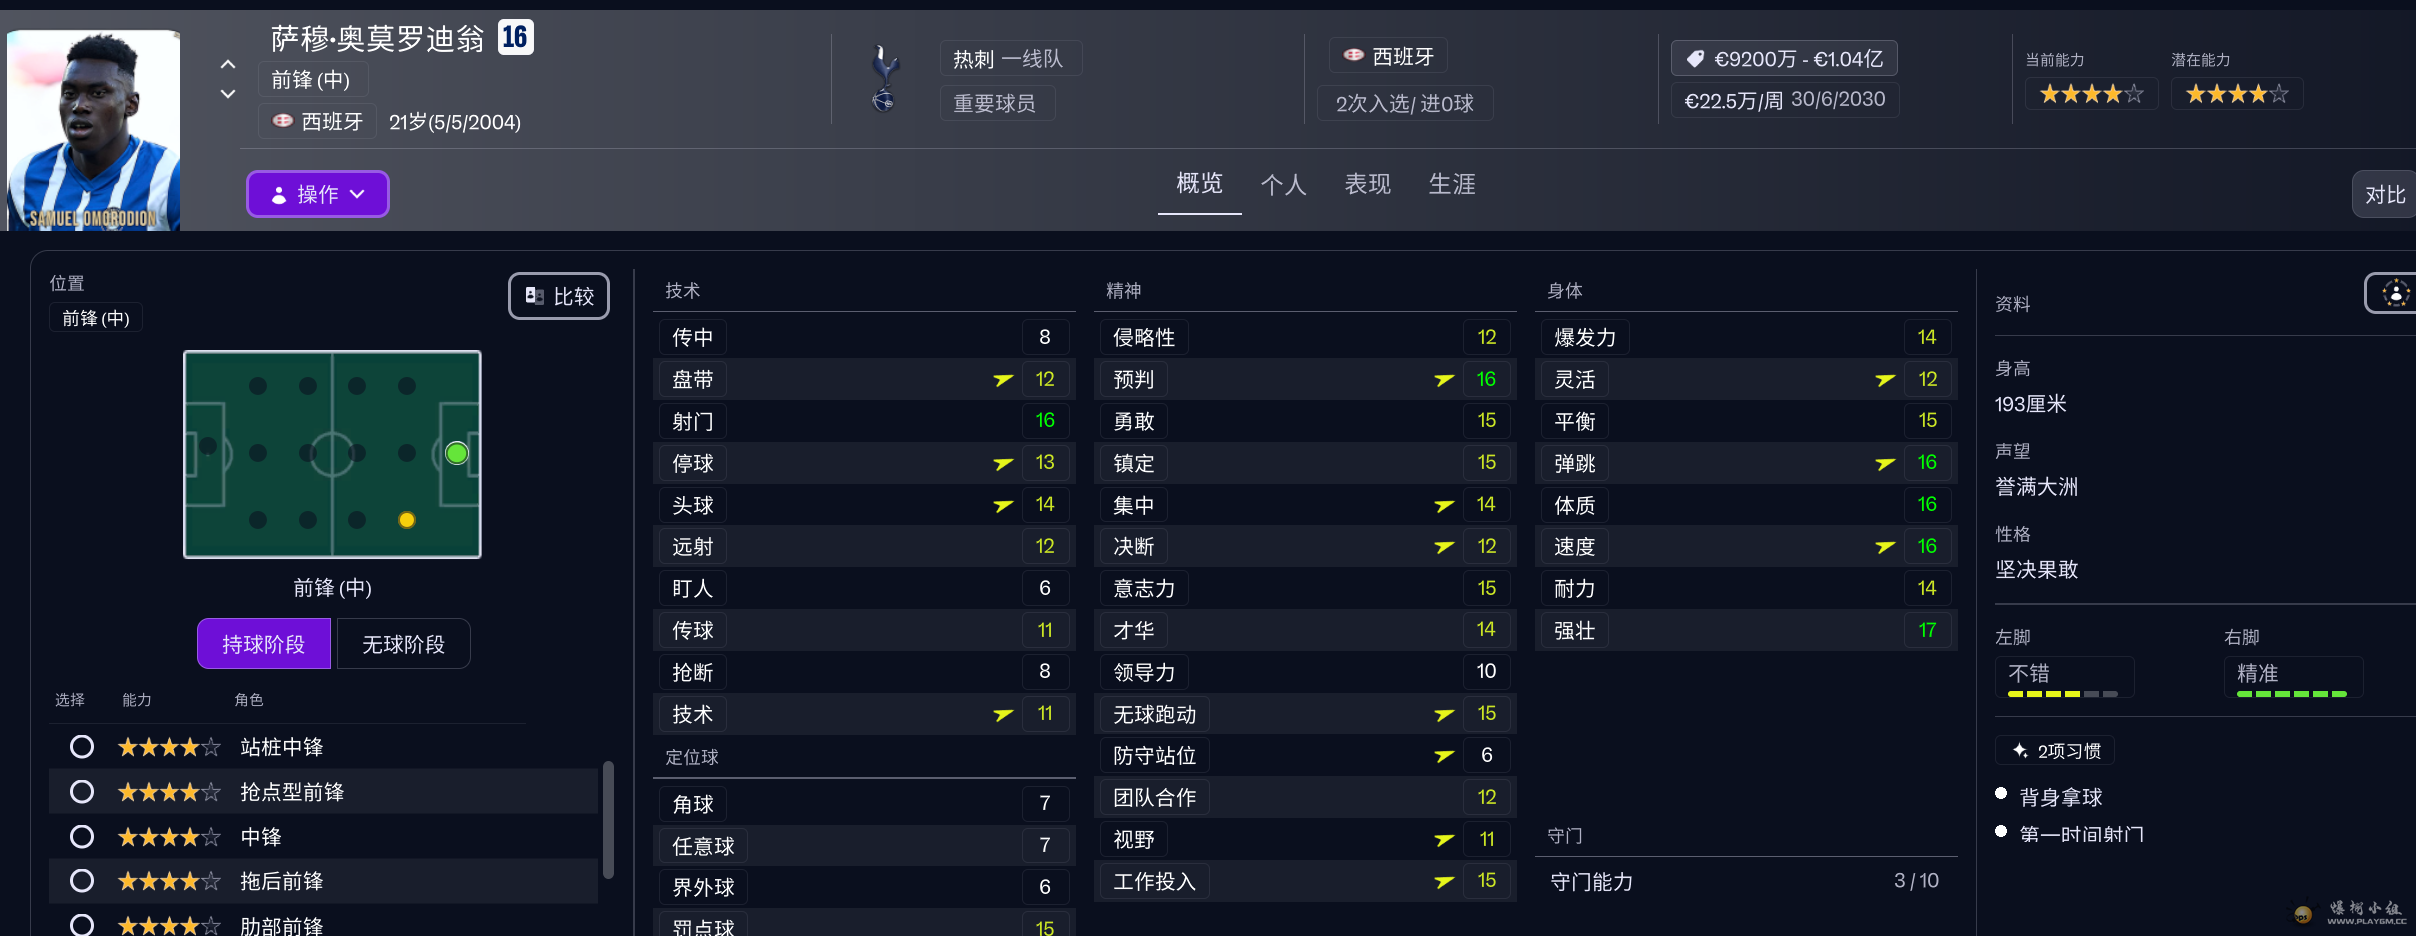Select the 拖后前锋 role radio button
This screenshot has width=2416, height=936.
(82, 881)
